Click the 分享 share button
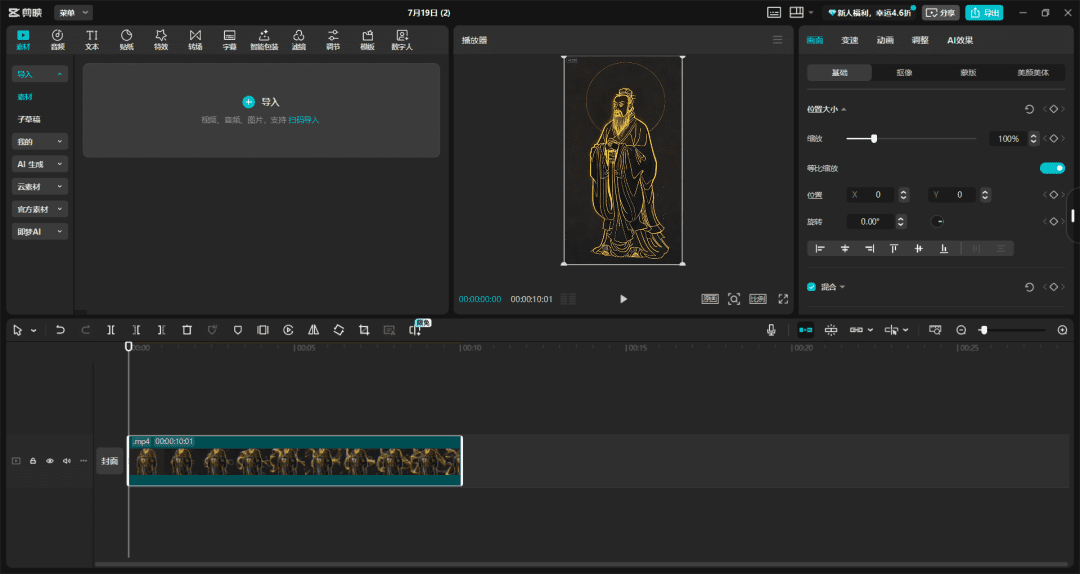 (x=942, y=12)
